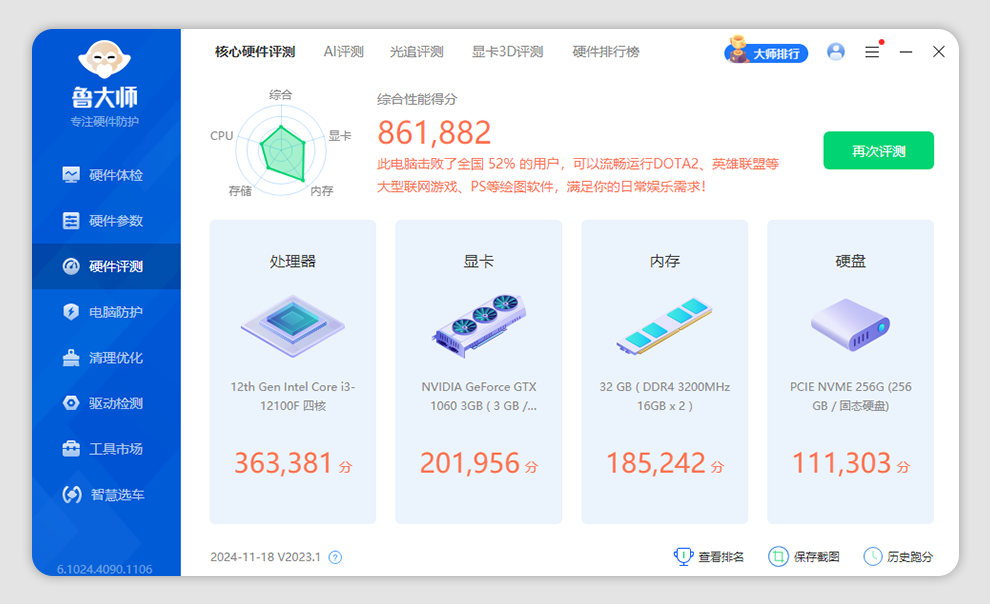Click the 大师排行 badge button
Image resolution: width=990 pixels, height=604 pixels.
point(766,53)
